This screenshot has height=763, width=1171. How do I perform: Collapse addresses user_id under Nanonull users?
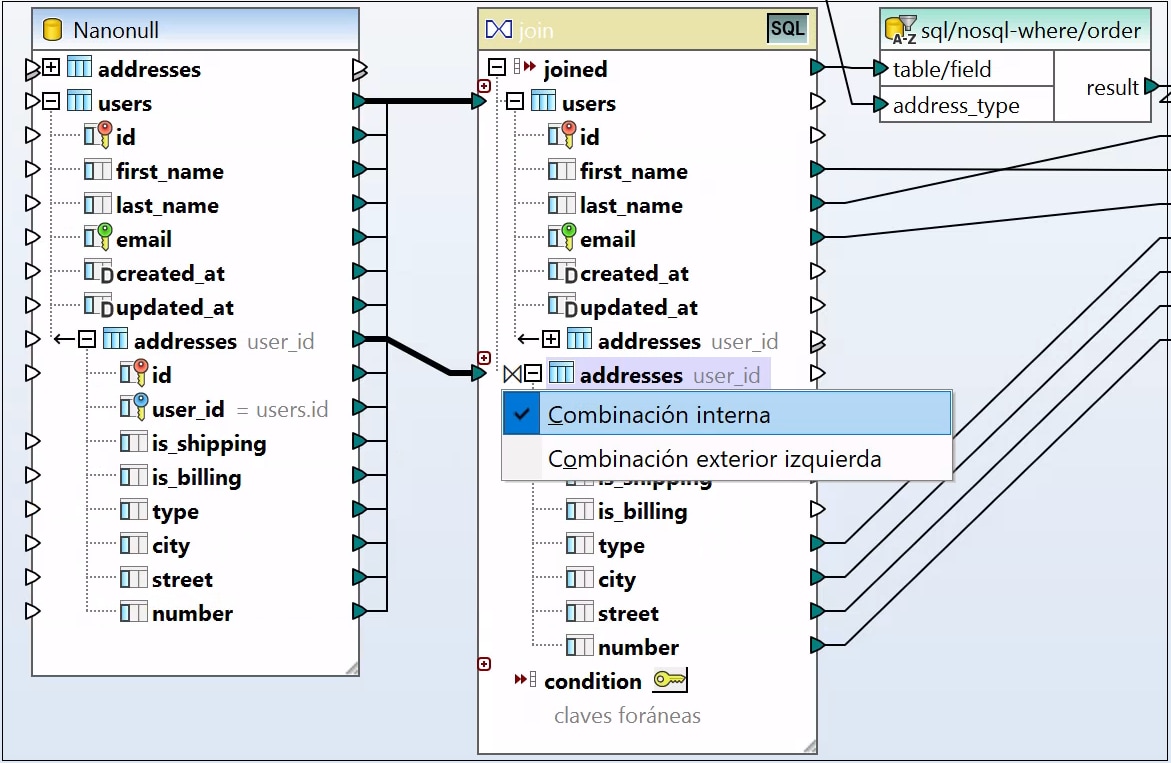(x=87, y=340)
